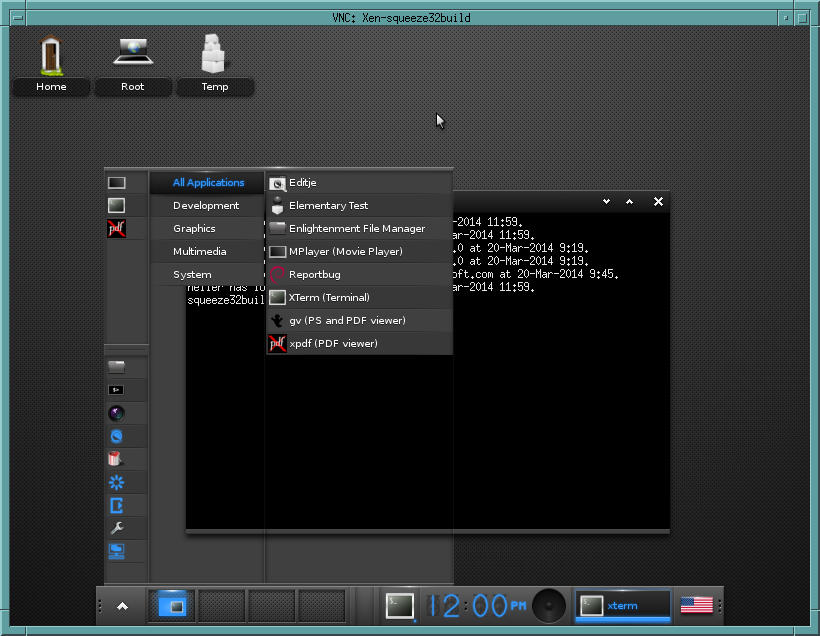Select the terminal icon in the left sidebar
820x636 pixels.
[116, 389]
